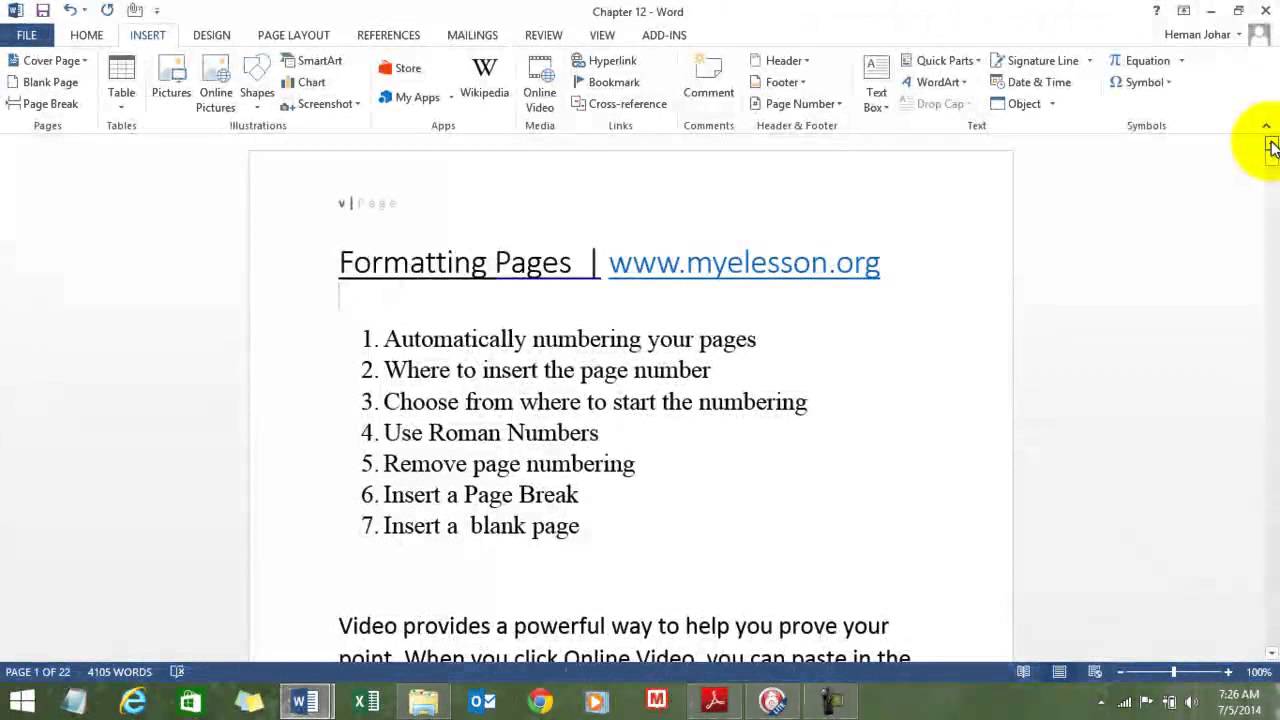Click the zoom out minus button
The width and height of the screenshot is (1280, 720).
pos(1120,672)
